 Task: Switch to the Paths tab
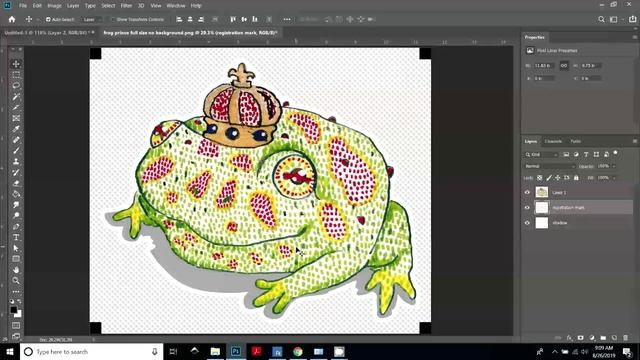tap(576, 141)
